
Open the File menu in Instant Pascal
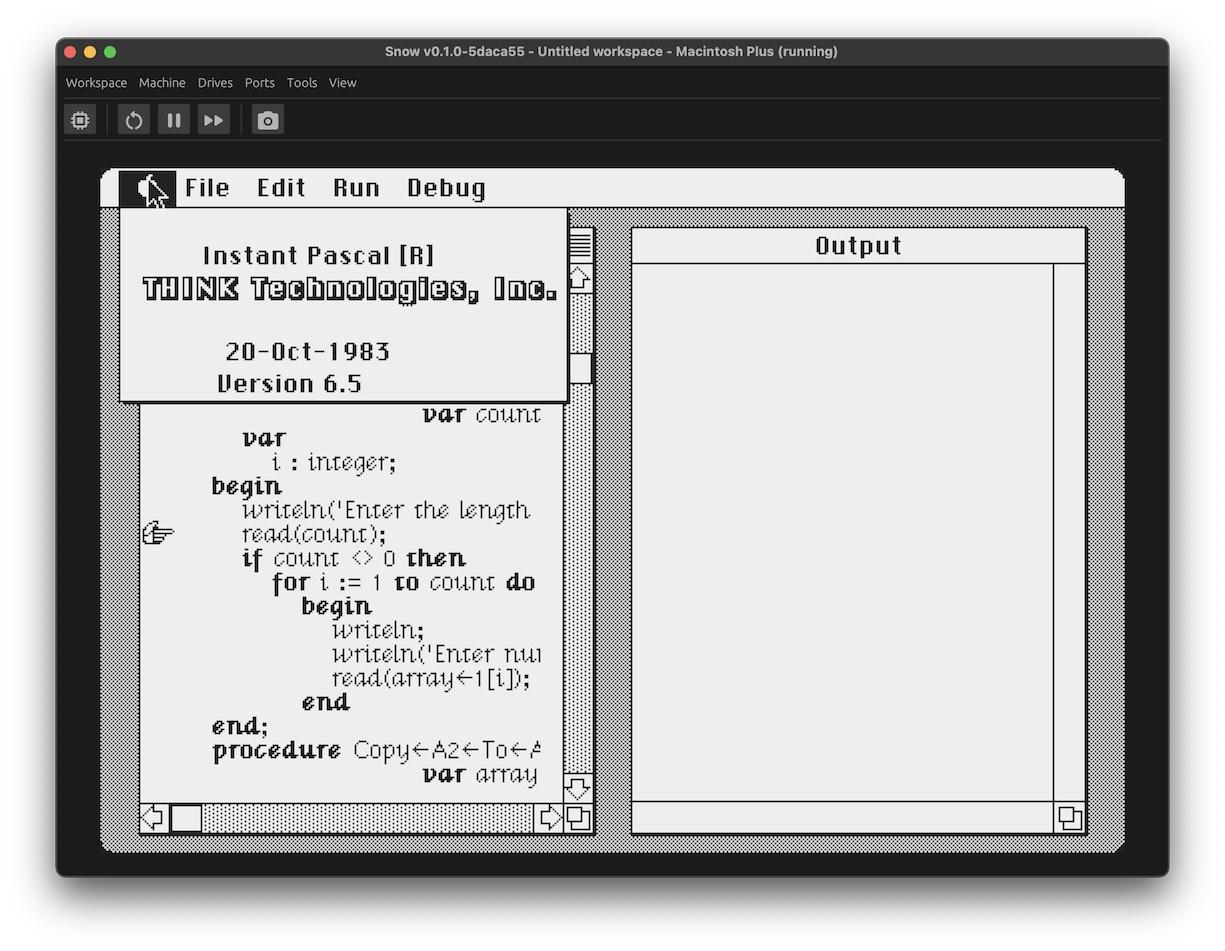[x=207, y=188]
